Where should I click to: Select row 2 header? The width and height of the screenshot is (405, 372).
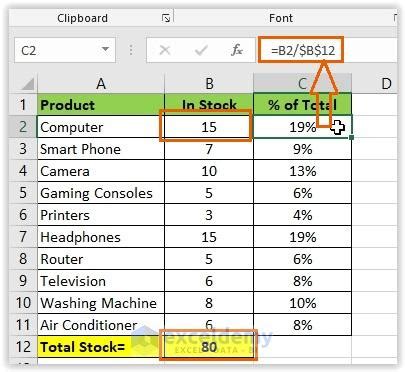(x=23, y=127)
